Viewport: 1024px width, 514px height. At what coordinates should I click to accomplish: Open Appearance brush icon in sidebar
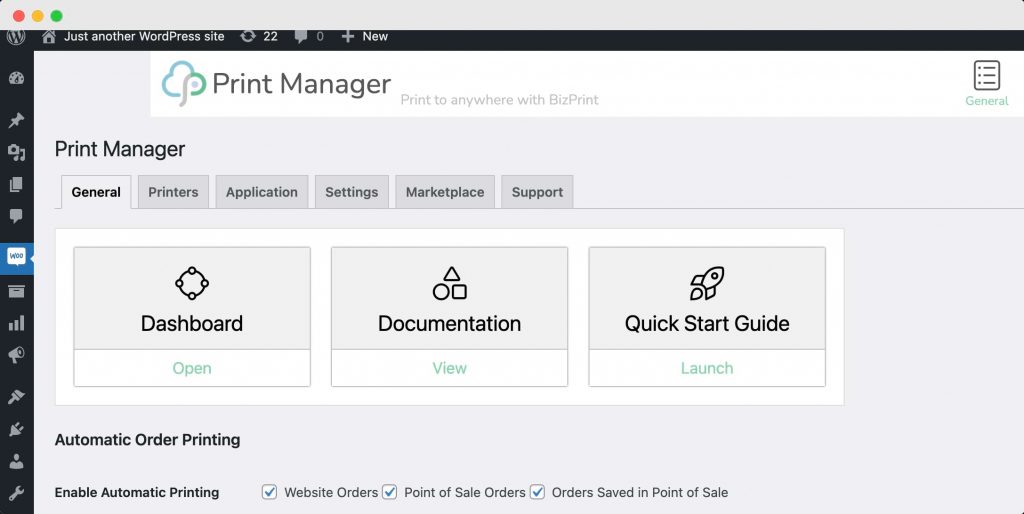pyautogui.click(x=16, y=396)
